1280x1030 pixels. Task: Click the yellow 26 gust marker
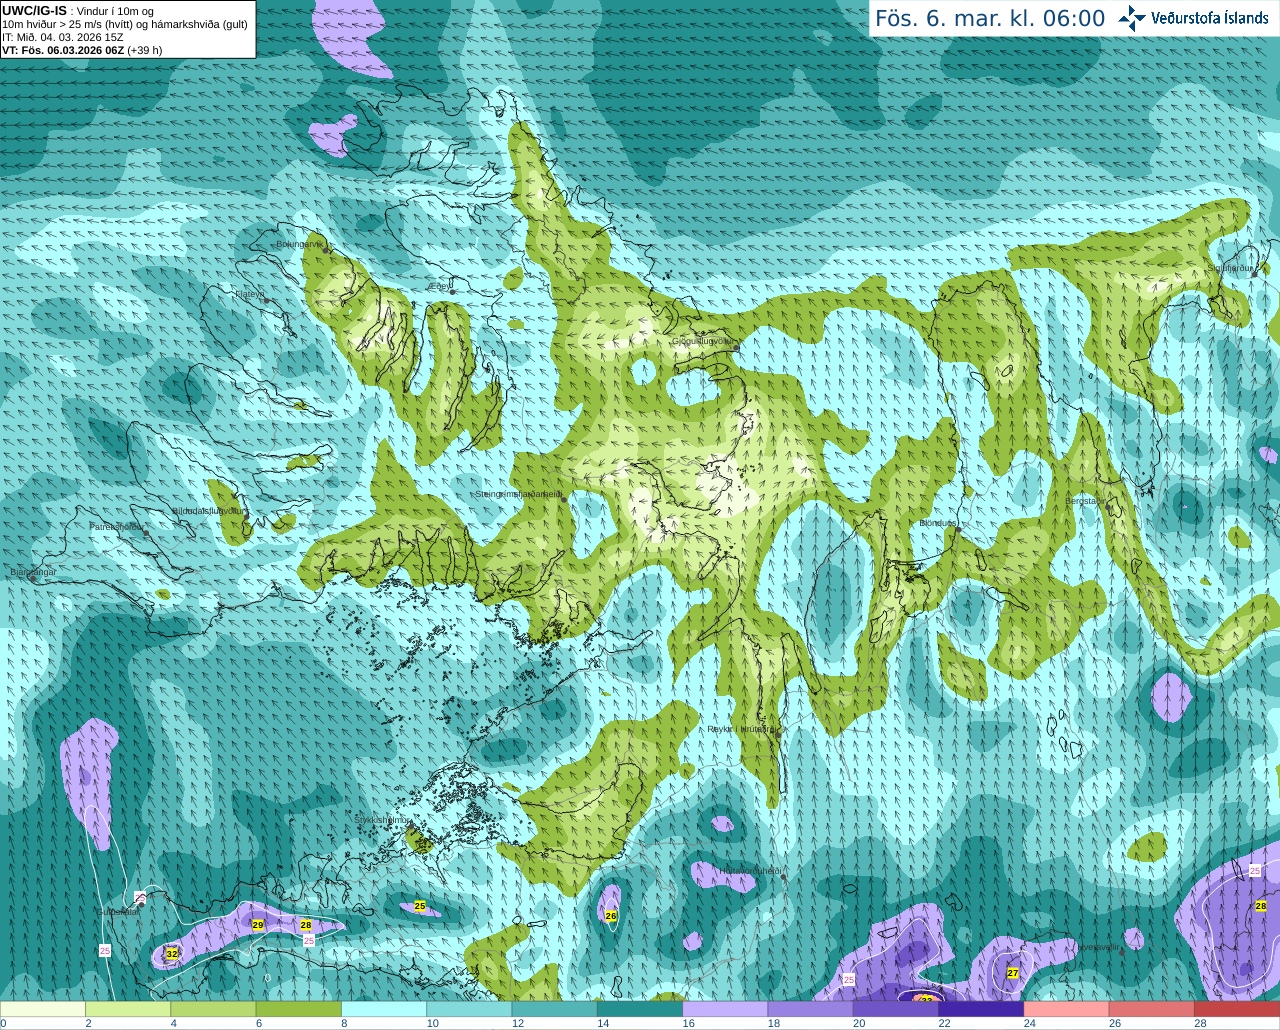pyautogui.click(x=611, y=915)
